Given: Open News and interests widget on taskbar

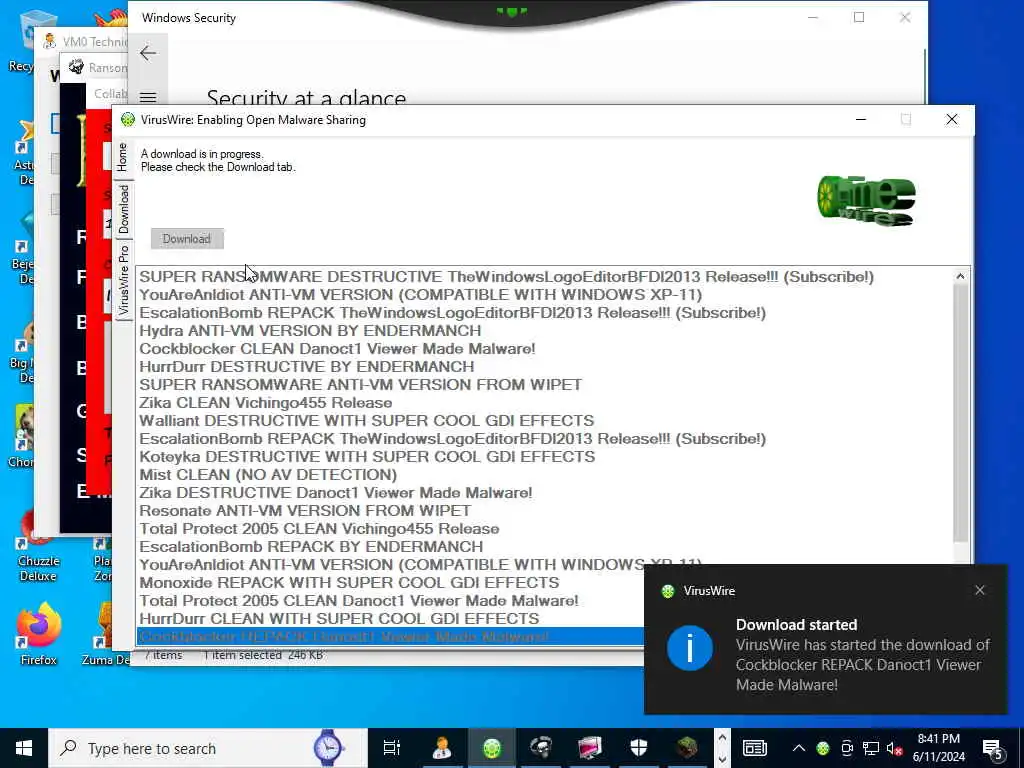Looking at the screenshot, I should pos(755,748).
